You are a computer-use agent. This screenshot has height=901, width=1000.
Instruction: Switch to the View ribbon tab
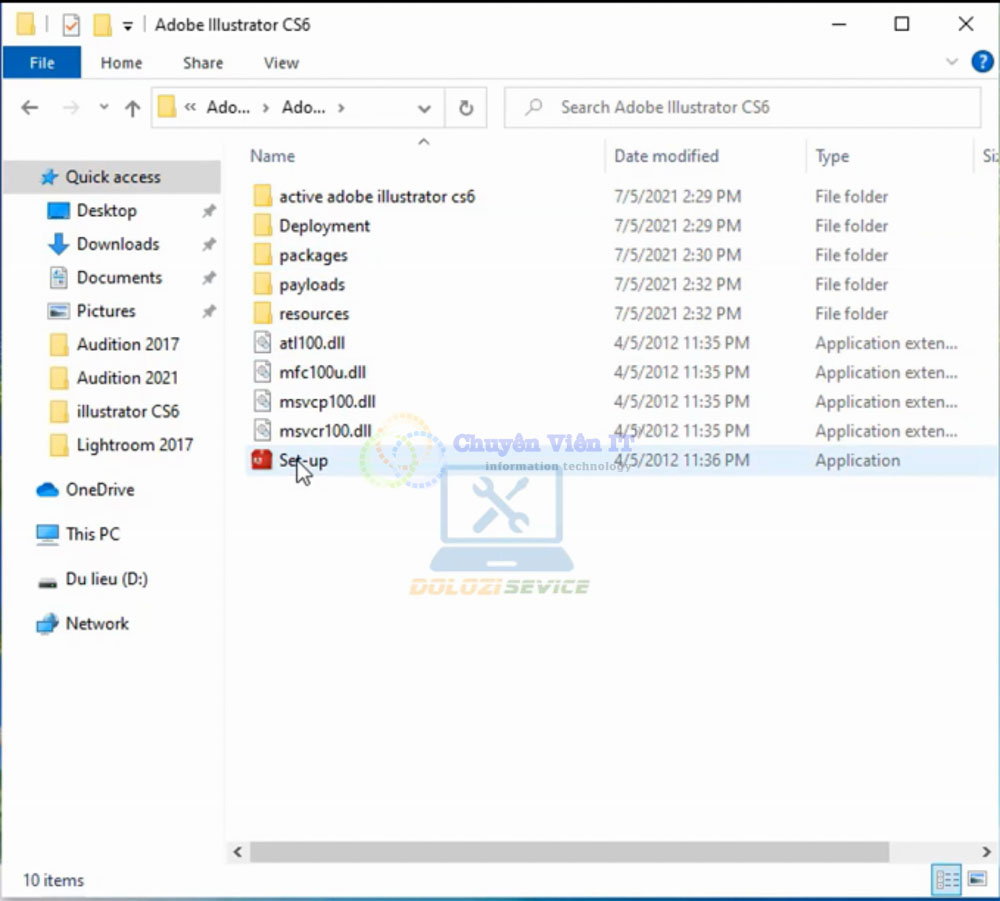click(x=281, y=63)
